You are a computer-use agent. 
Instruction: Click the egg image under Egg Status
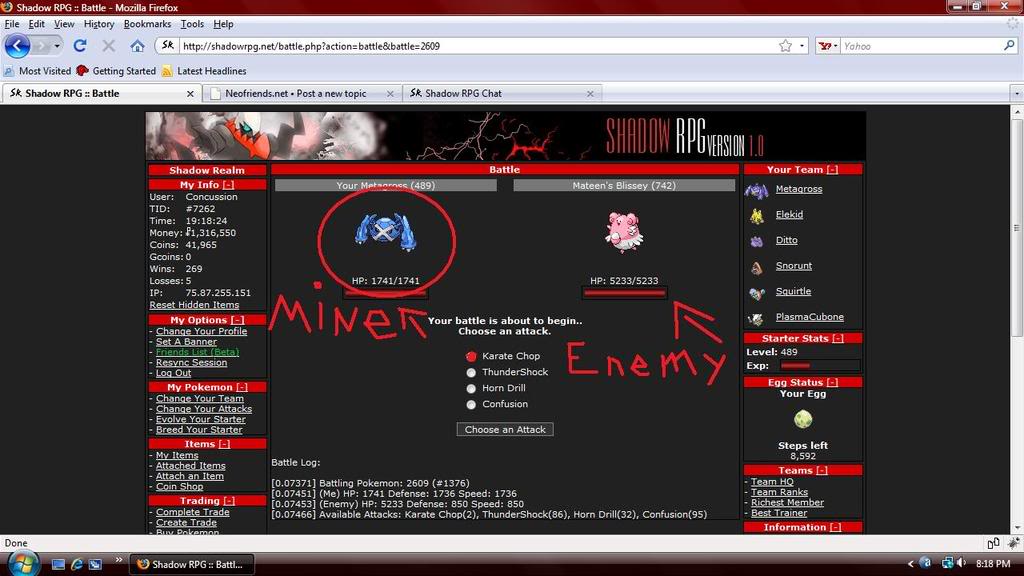click(803, 420)
